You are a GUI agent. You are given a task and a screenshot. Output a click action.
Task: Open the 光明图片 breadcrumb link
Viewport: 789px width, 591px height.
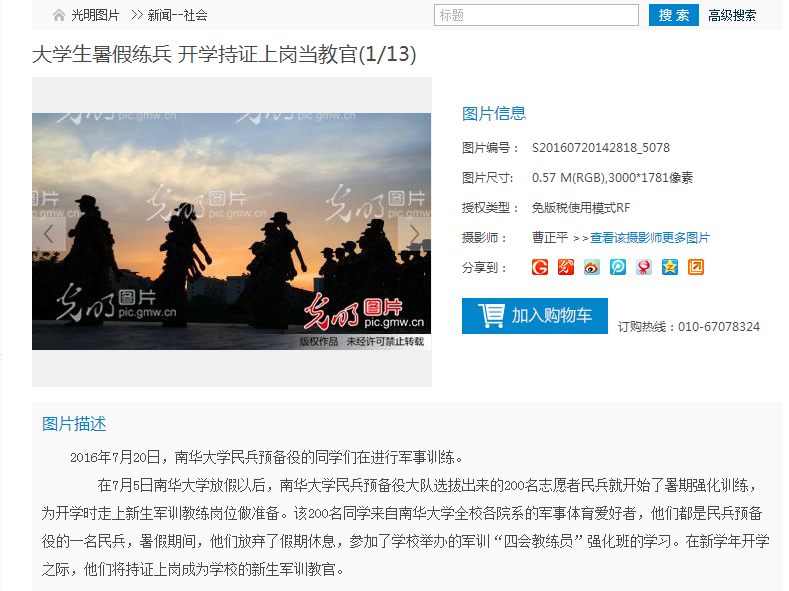[x=95, y=16]
